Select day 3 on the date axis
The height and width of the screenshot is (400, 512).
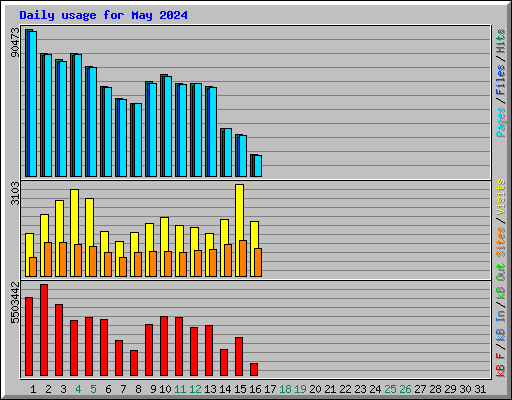pyautogui.click(x=63, y=389)
